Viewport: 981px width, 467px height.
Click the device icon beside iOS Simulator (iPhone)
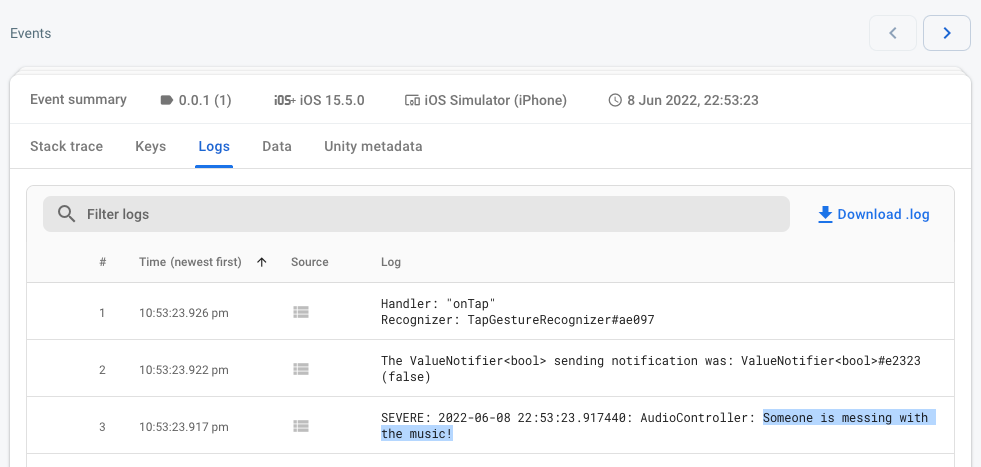point(412,100)
